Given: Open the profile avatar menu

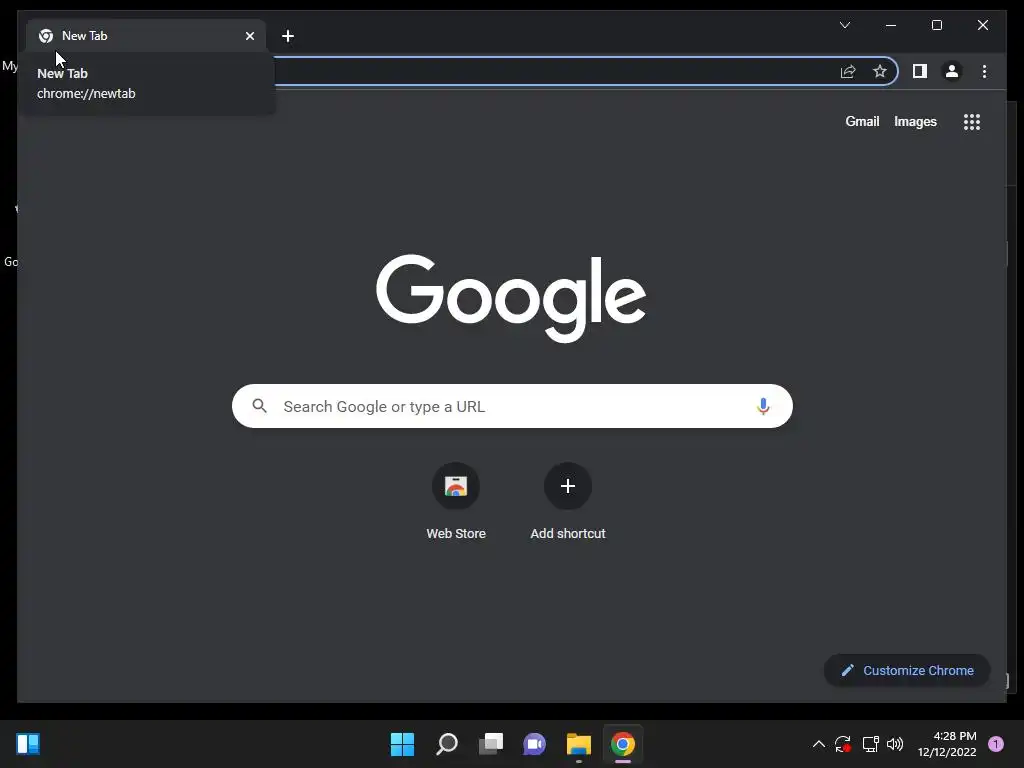Looking at the screenshot, I should (x=952, y=71).
